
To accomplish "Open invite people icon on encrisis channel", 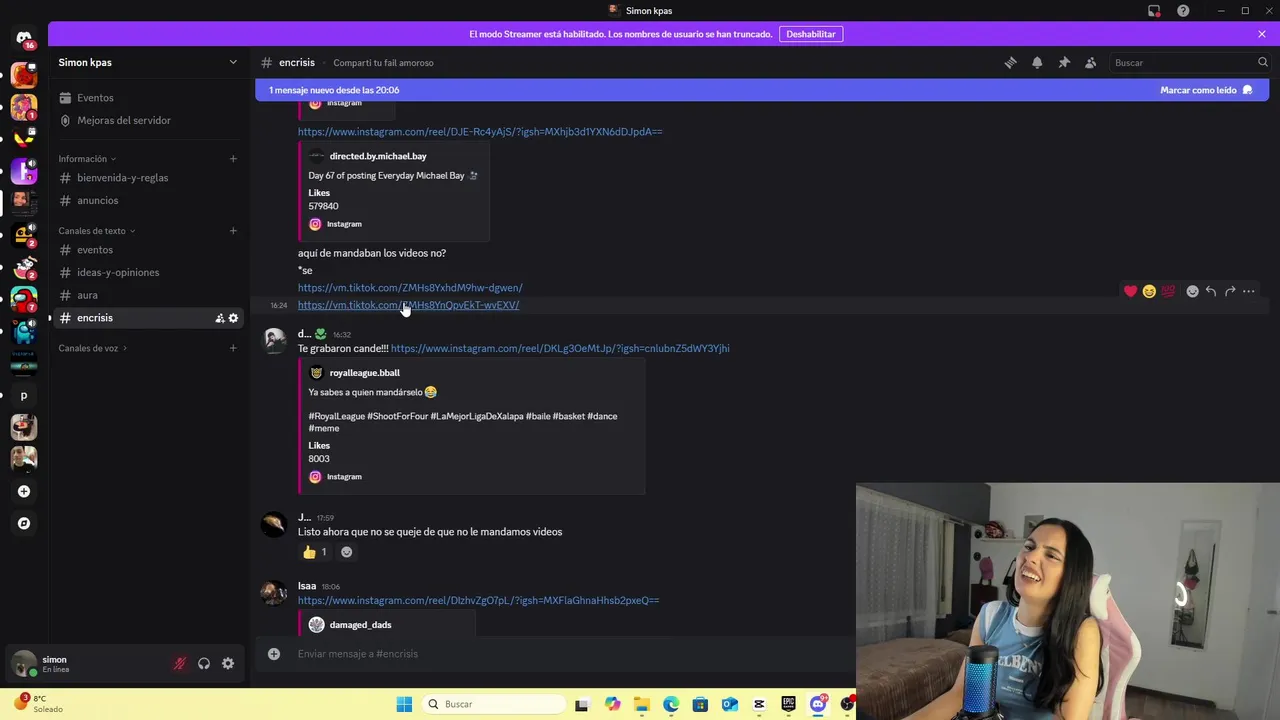I will [219, 318].
